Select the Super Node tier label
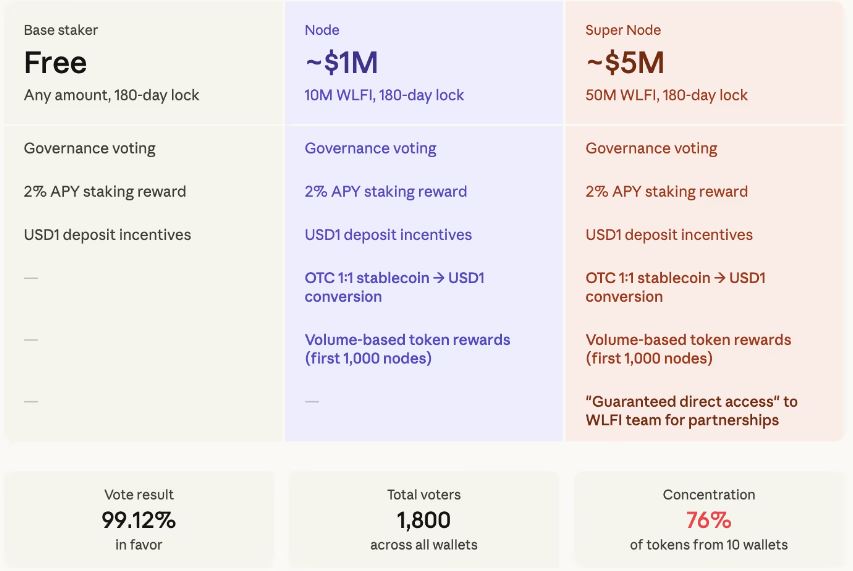Viewport: 853px width, 571px height. click(623, 30)
